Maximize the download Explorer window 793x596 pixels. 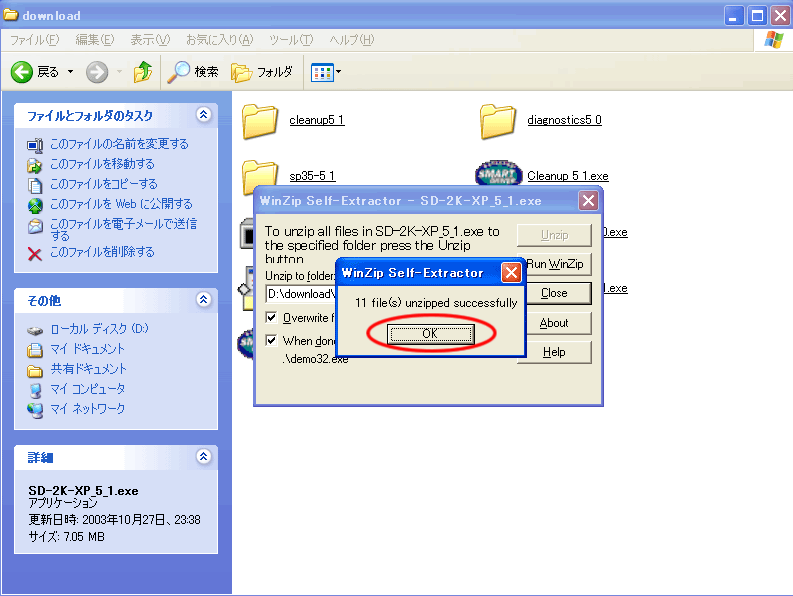(x=757, y=16)
